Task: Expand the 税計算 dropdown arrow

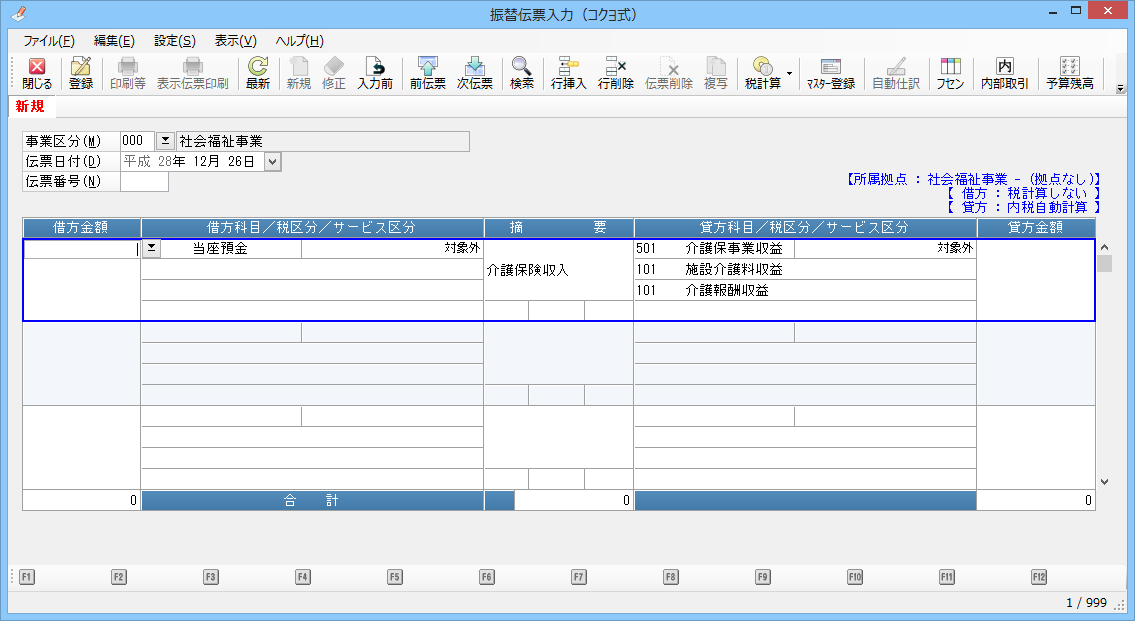Action: 789,74
